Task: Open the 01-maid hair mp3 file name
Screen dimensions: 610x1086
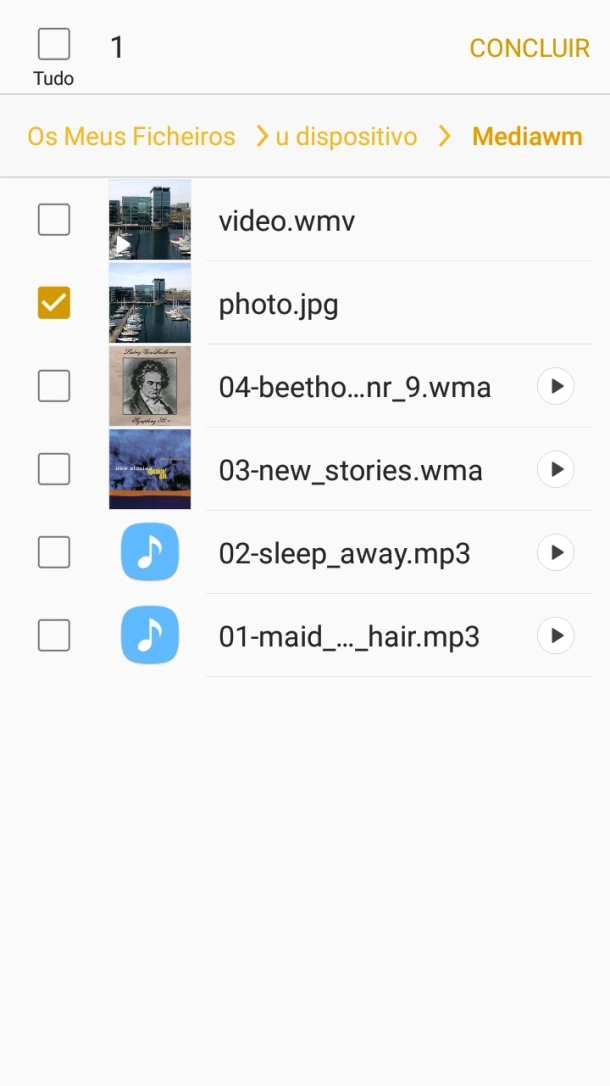Action: click(349, 636)
